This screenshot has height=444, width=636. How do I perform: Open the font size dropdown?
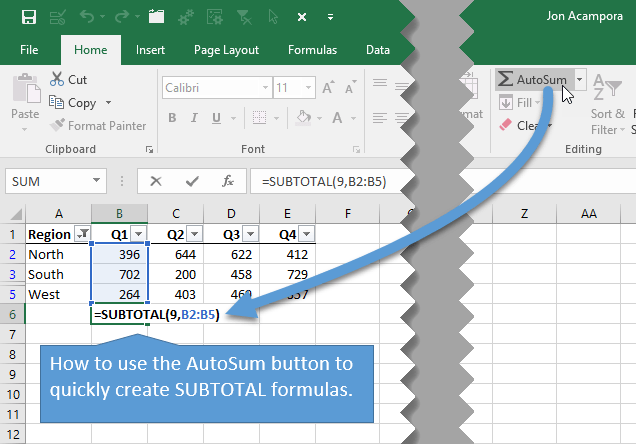coord(310,88)
